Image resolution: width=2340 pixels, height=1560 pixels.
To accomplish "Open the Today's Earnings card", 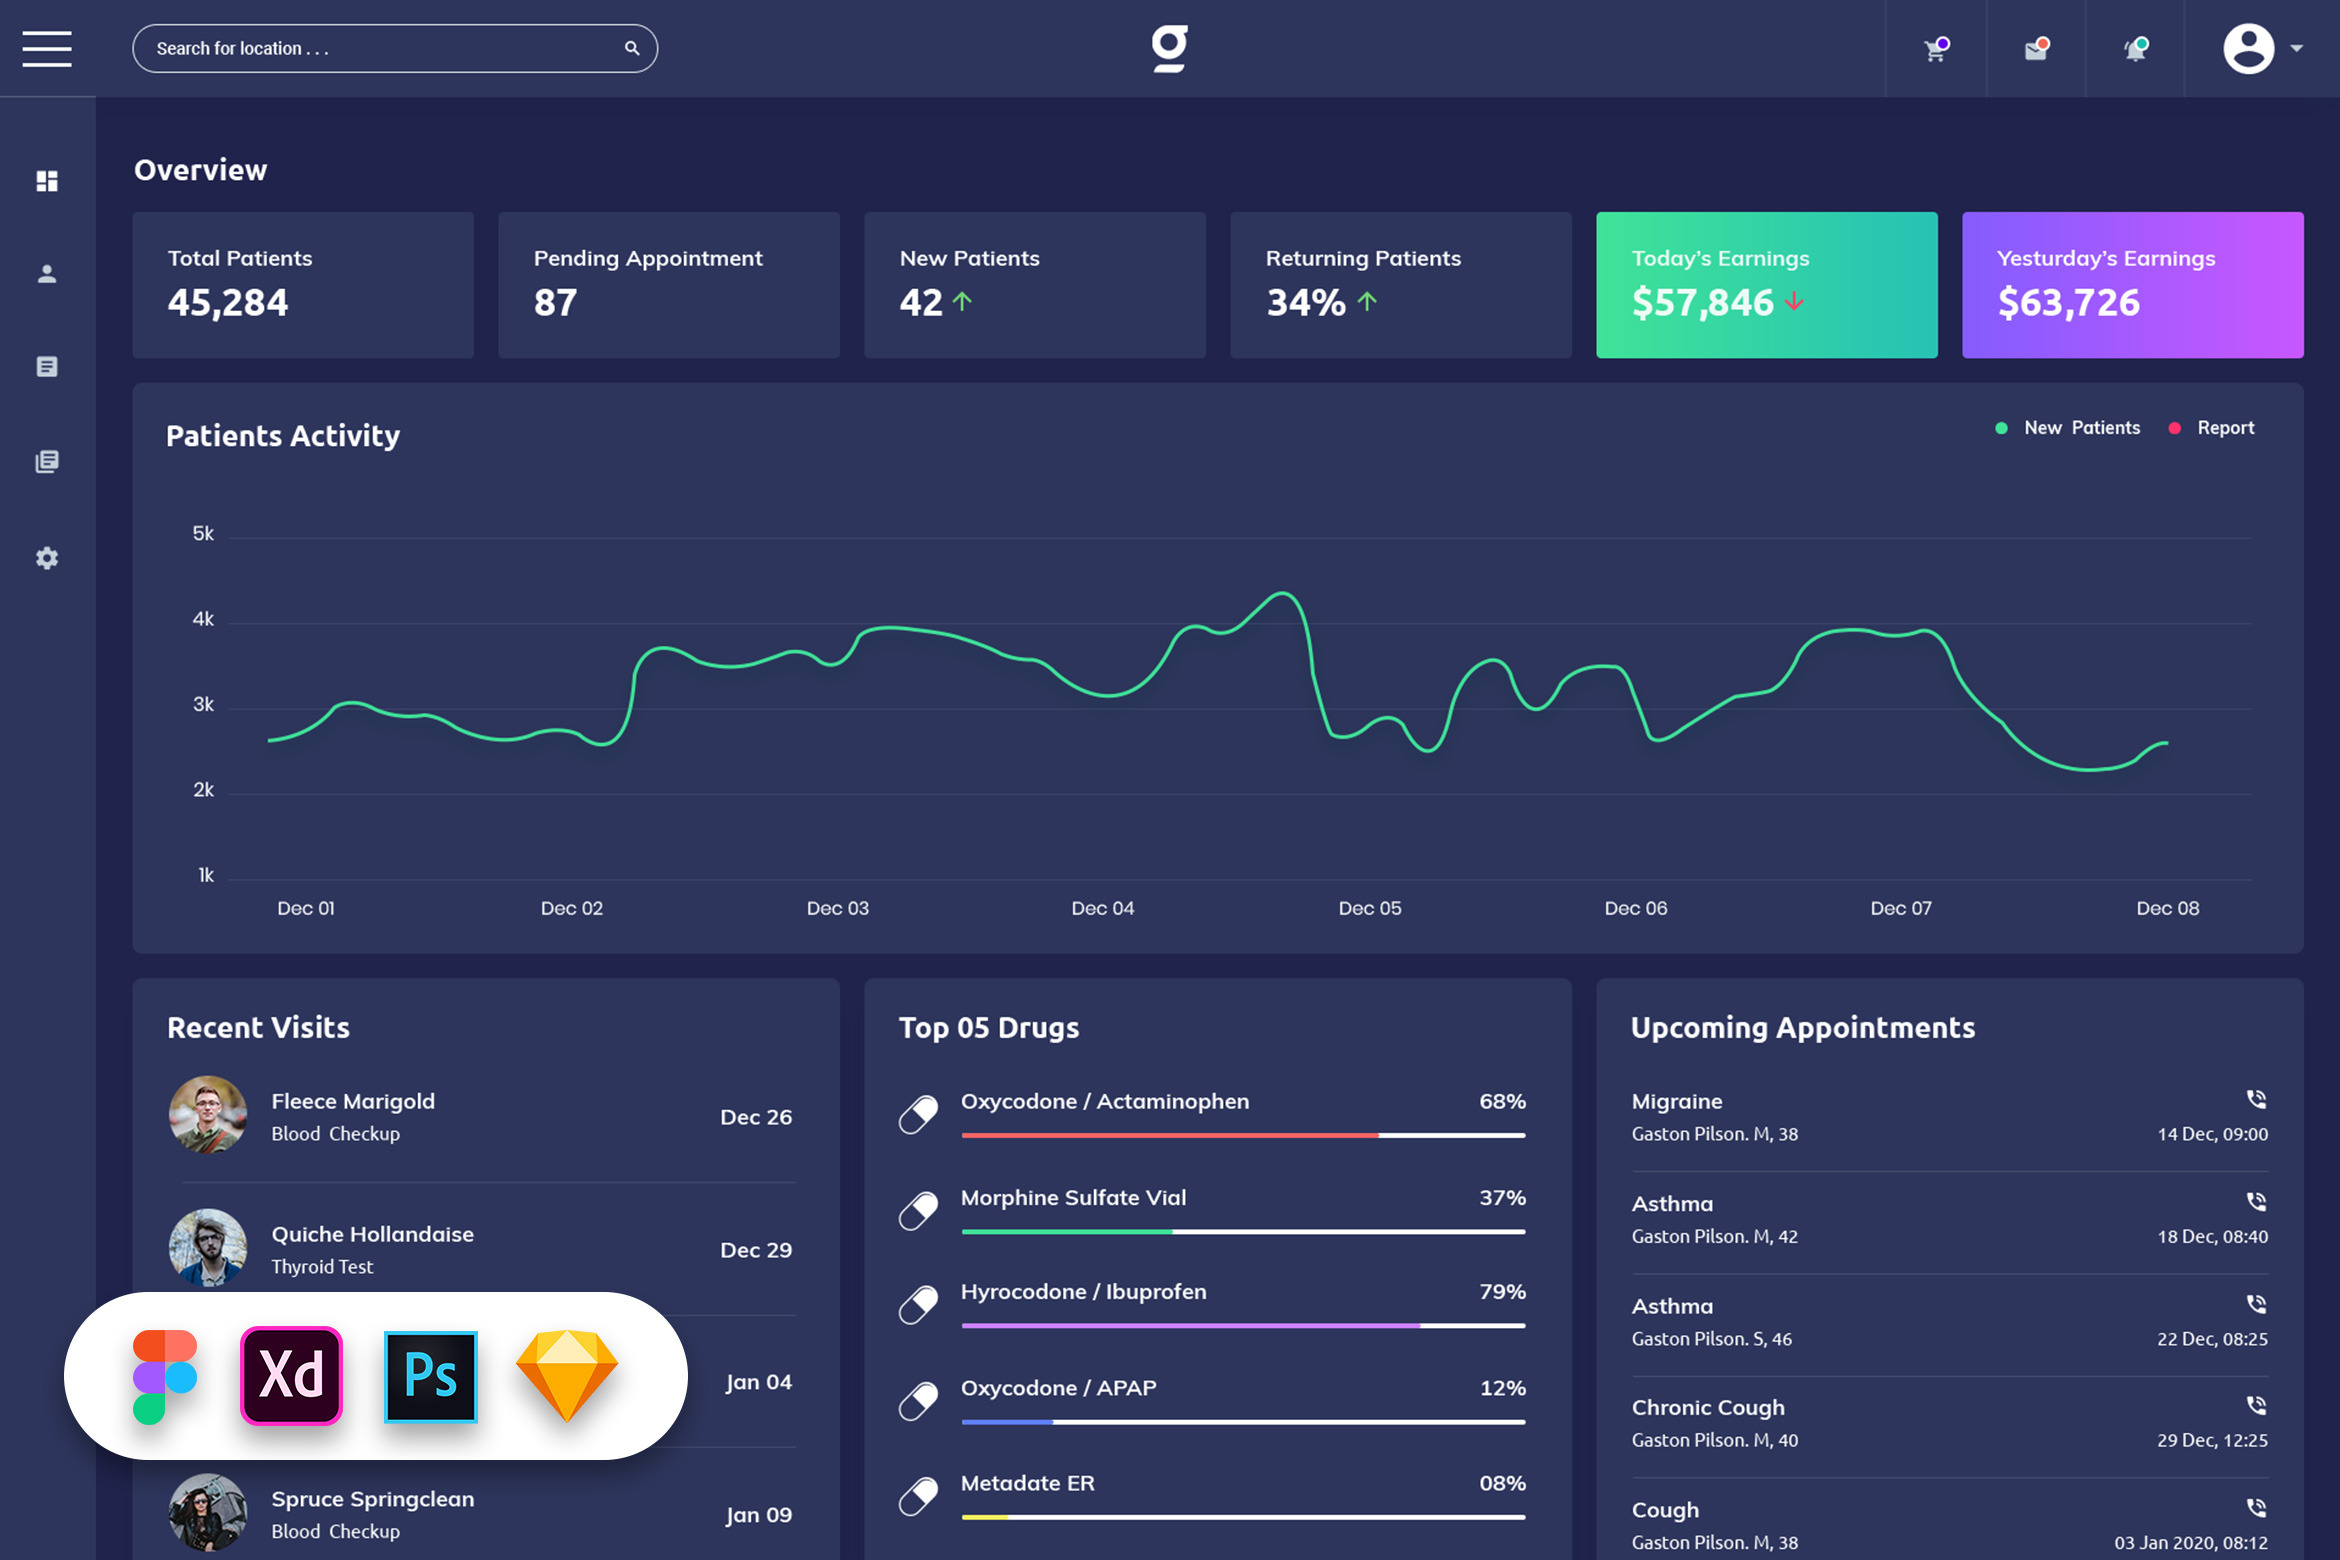I will click(x=1766, y=285).
